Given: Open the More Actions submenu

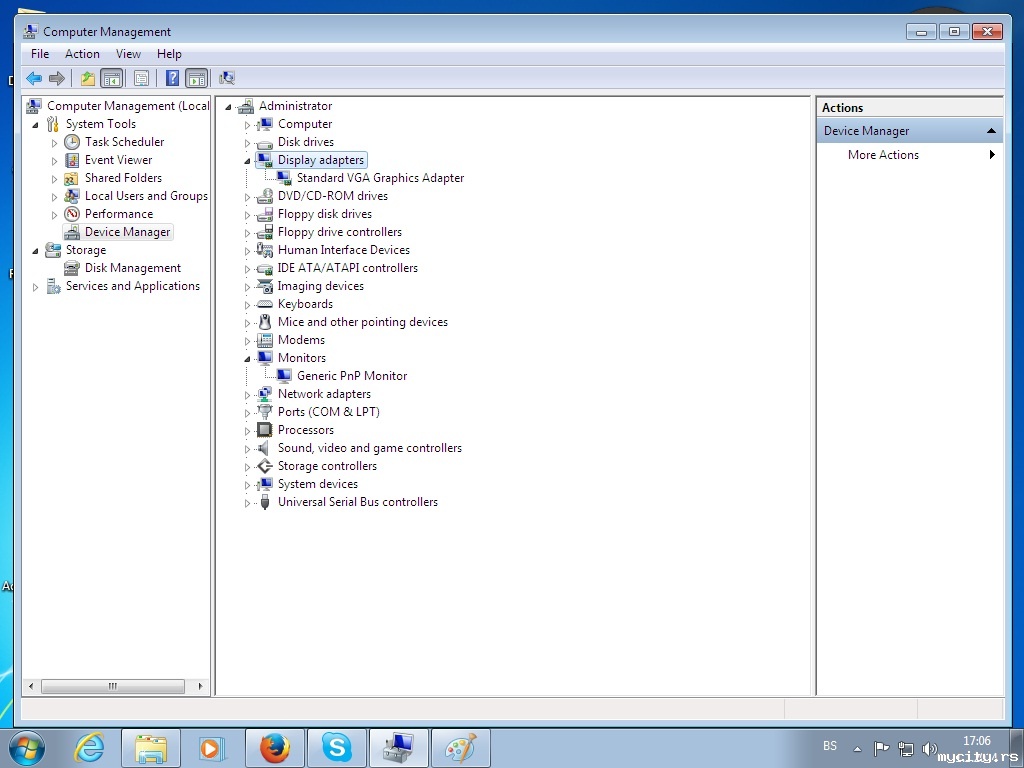Looking at the screenshot, I should click(x=883, y=155).
